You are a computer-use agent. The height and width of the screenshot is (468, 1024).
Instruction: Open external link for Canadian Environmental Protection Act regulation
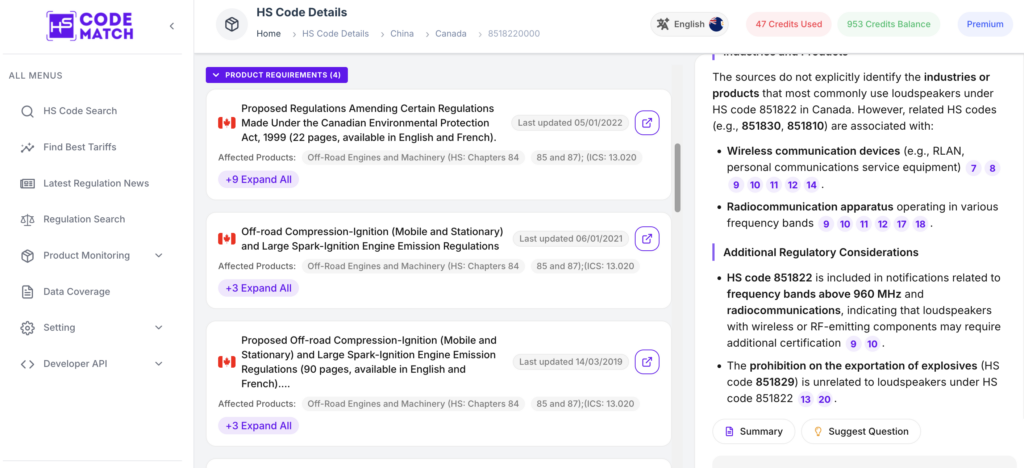click(647, 123)
